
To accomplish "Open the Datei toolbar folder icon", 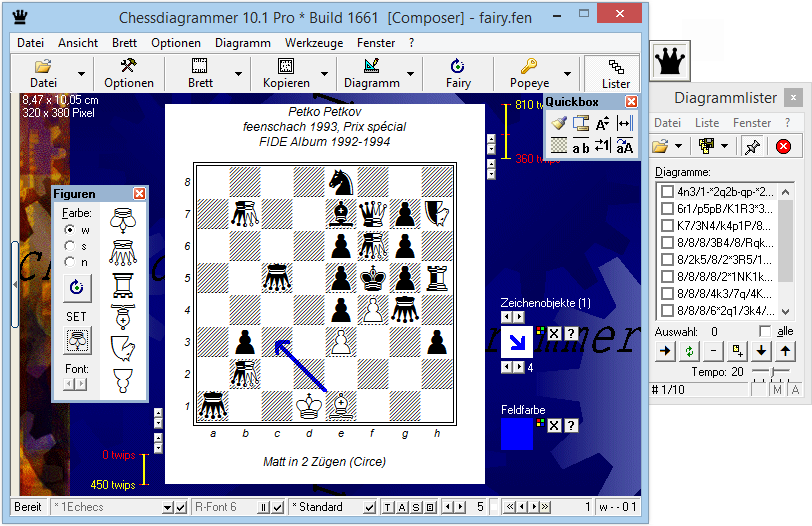I will [x=43, y=66].
